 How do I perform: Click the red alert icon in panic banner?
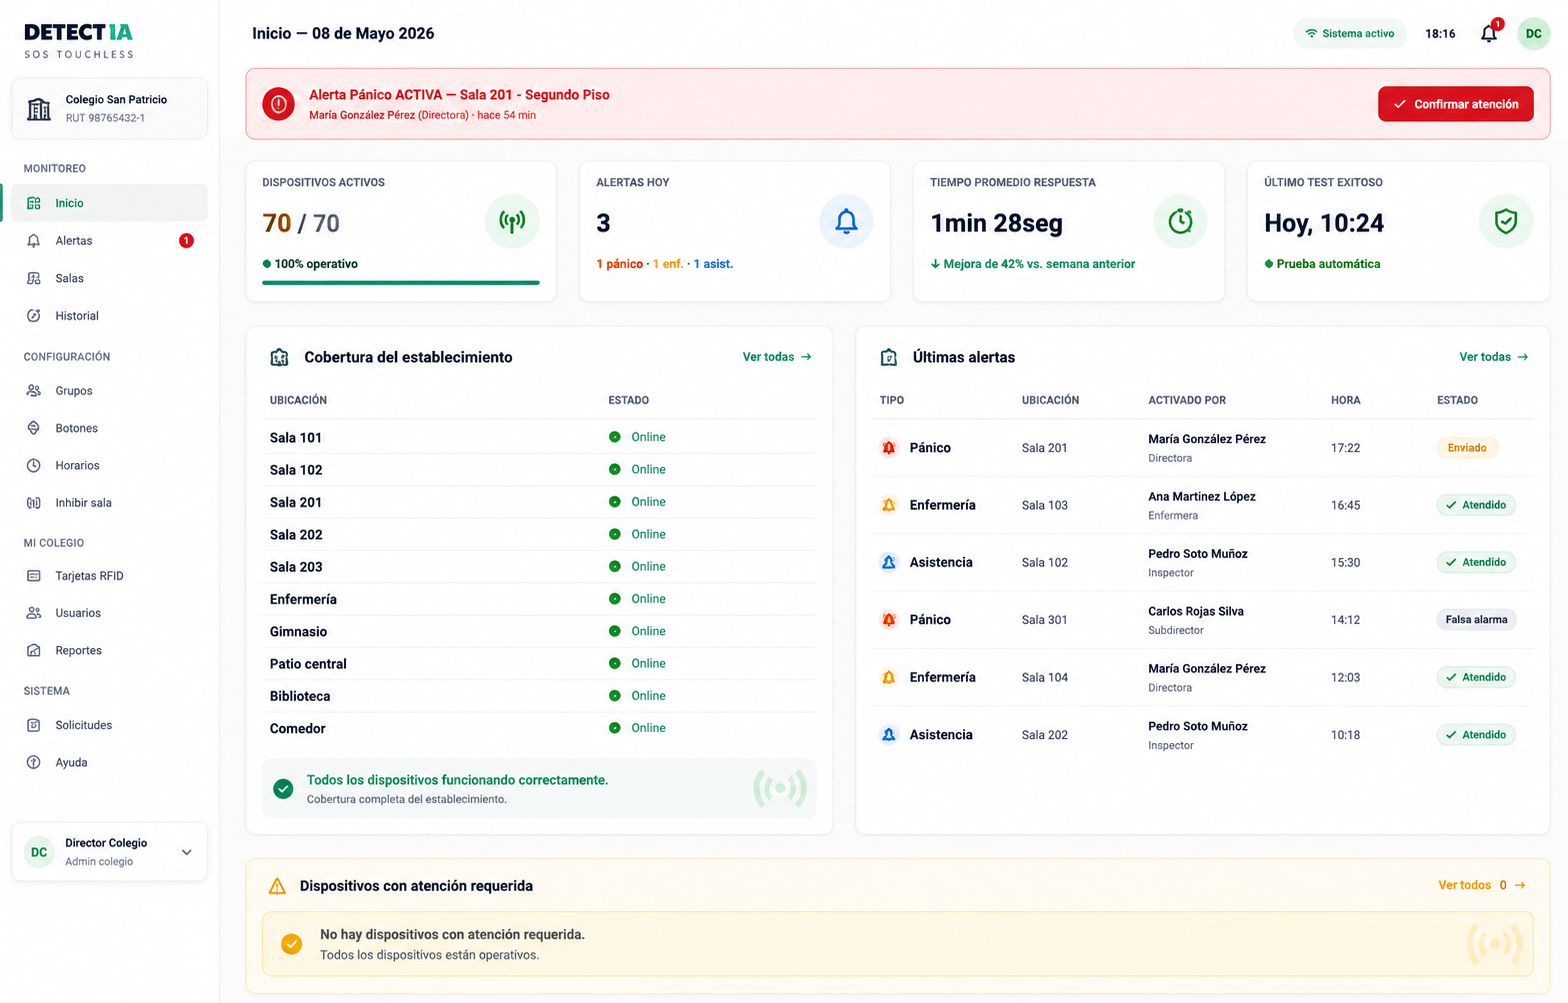(278, 103)
